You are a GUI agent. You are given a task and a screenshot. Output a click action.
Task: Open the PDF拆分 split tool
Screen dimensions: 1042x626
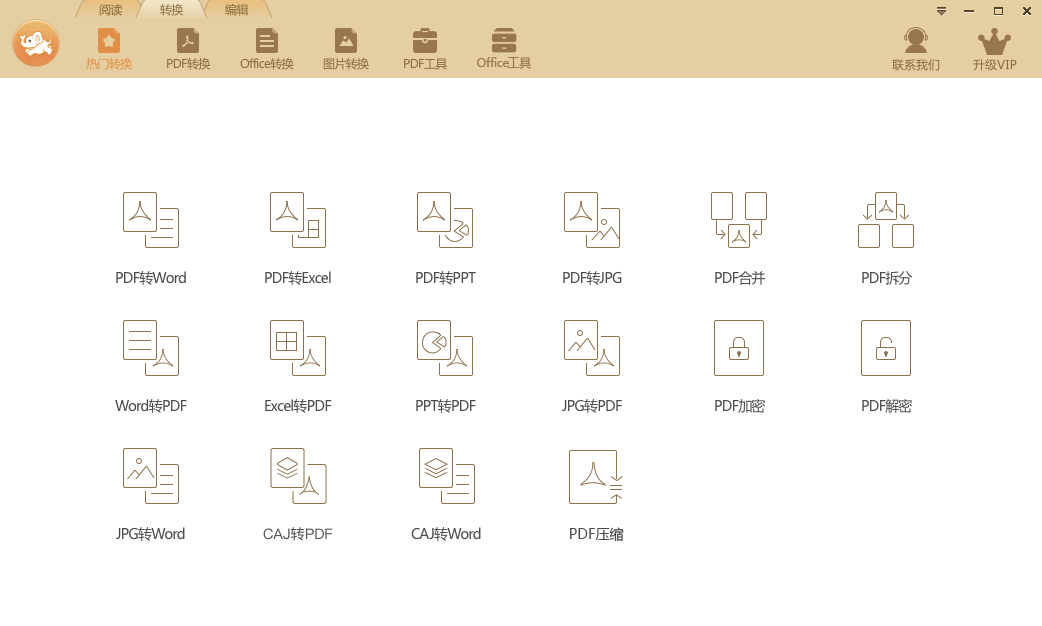click(886, 220)
